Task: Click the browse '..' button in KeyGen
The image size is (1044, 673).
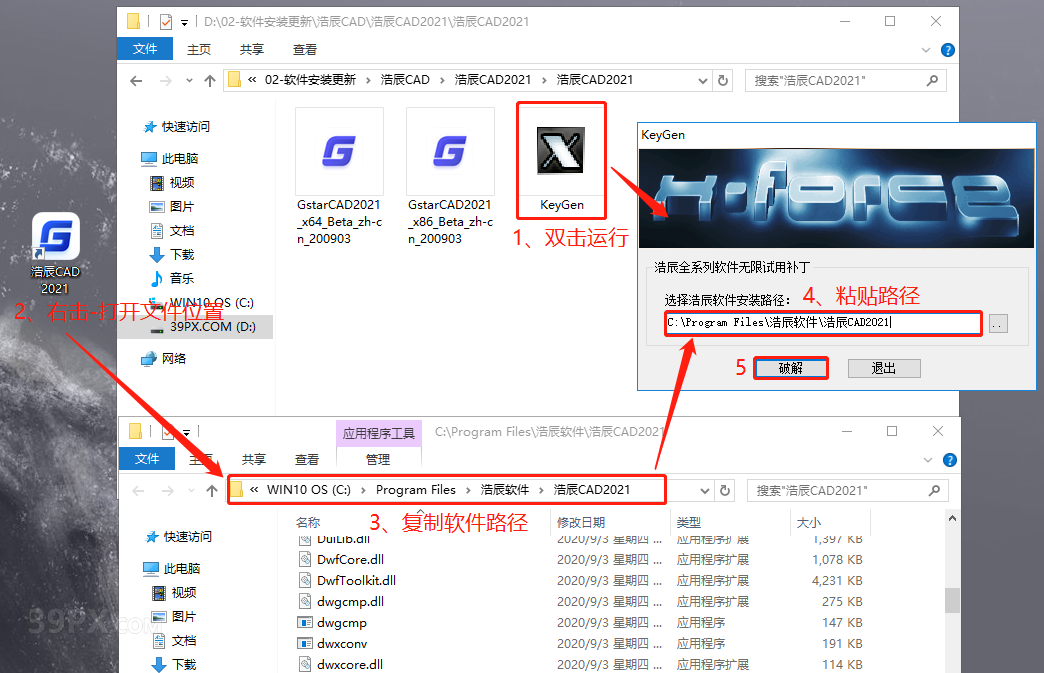Action: pos(998,324)
